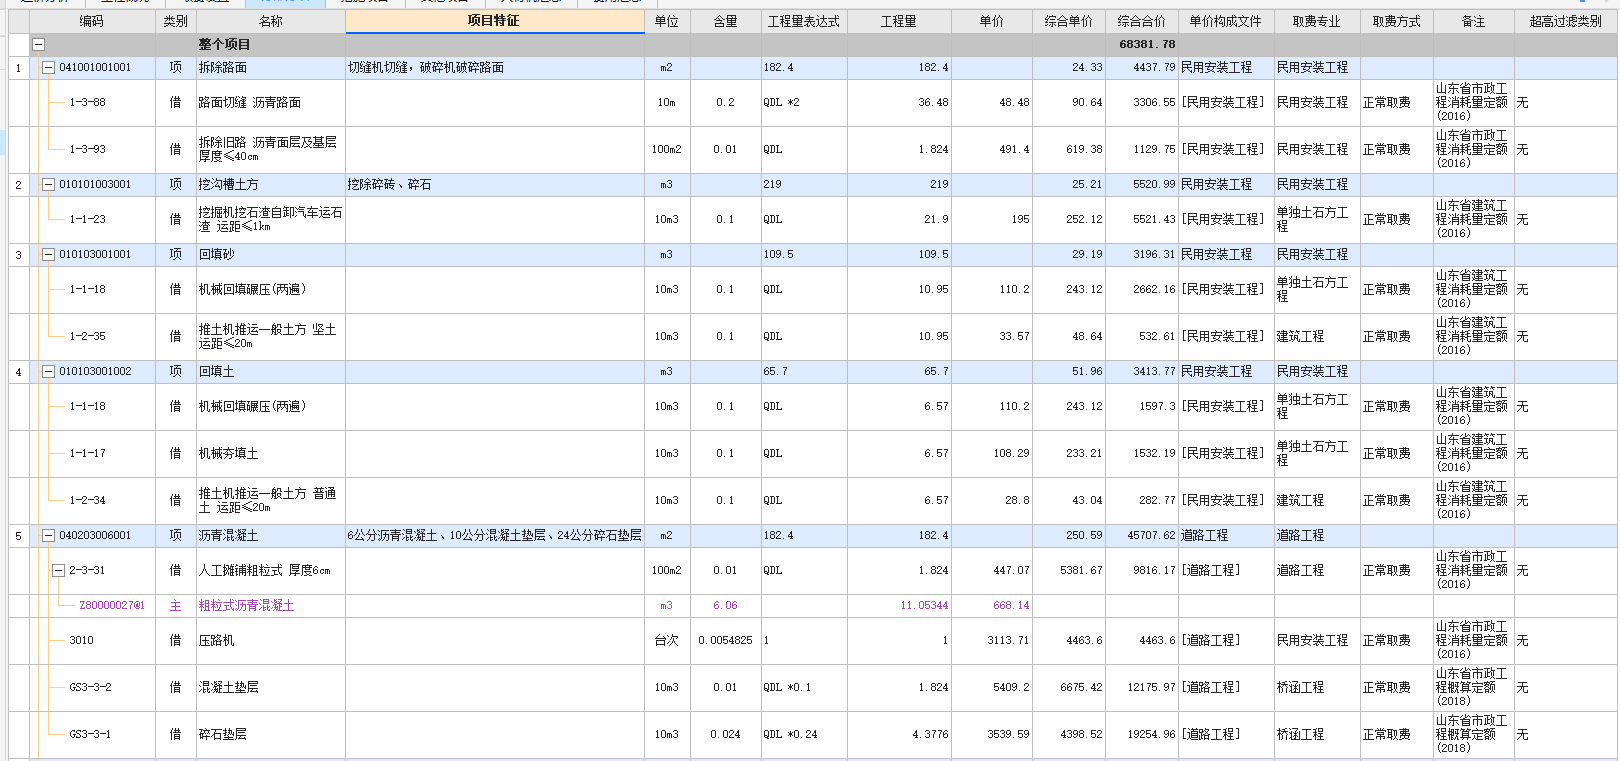This screenshot has height=761, width=1620.
Task: Click the 混凝土垫层 name cell
Action: click(x=270, y=687)
